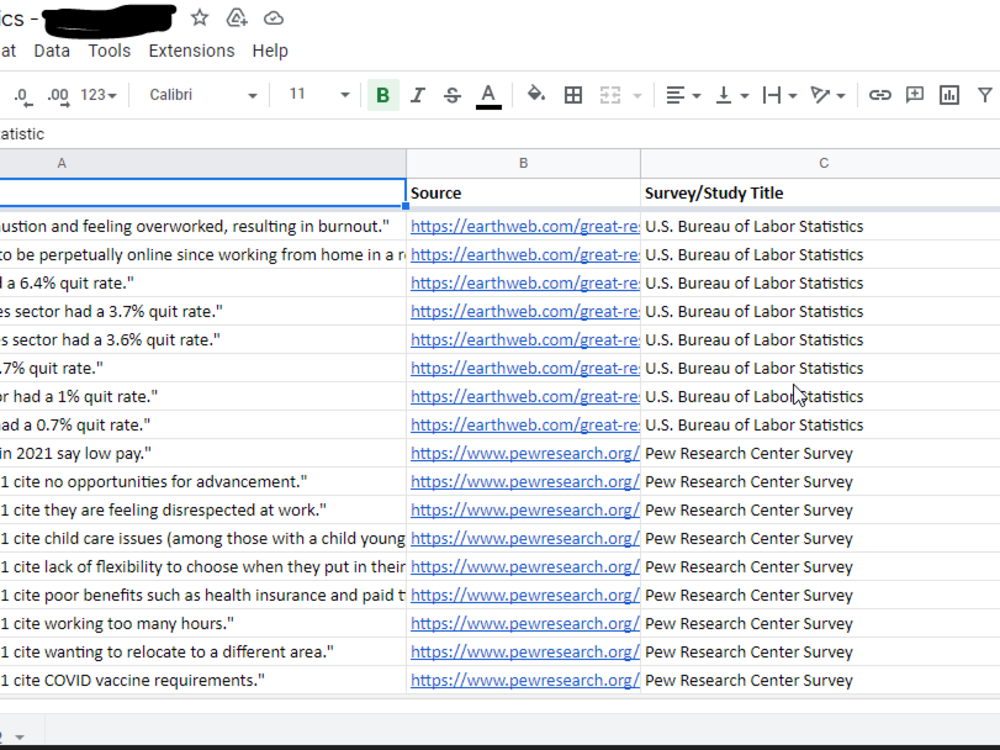Select the Source header cell
This screenshot has height=750, width=1000.
coord(523,193)
